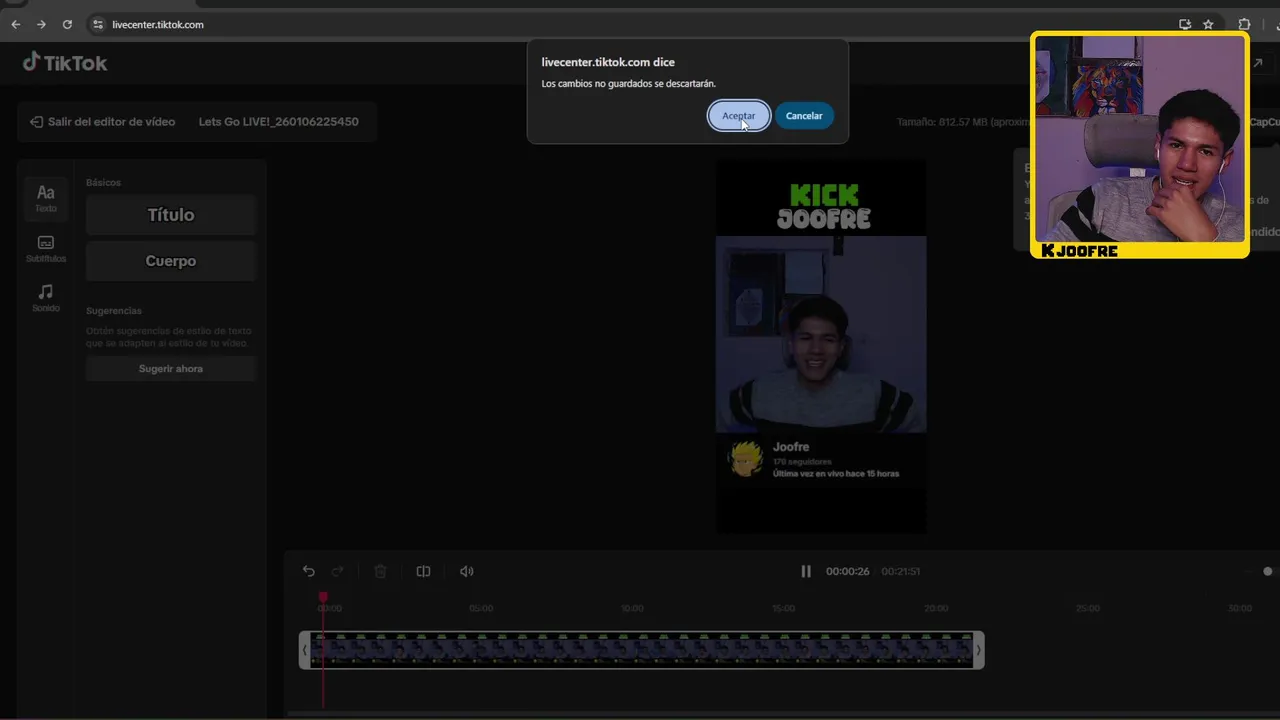Go back in browser history
1280x720 pixels.
(16, 24)
